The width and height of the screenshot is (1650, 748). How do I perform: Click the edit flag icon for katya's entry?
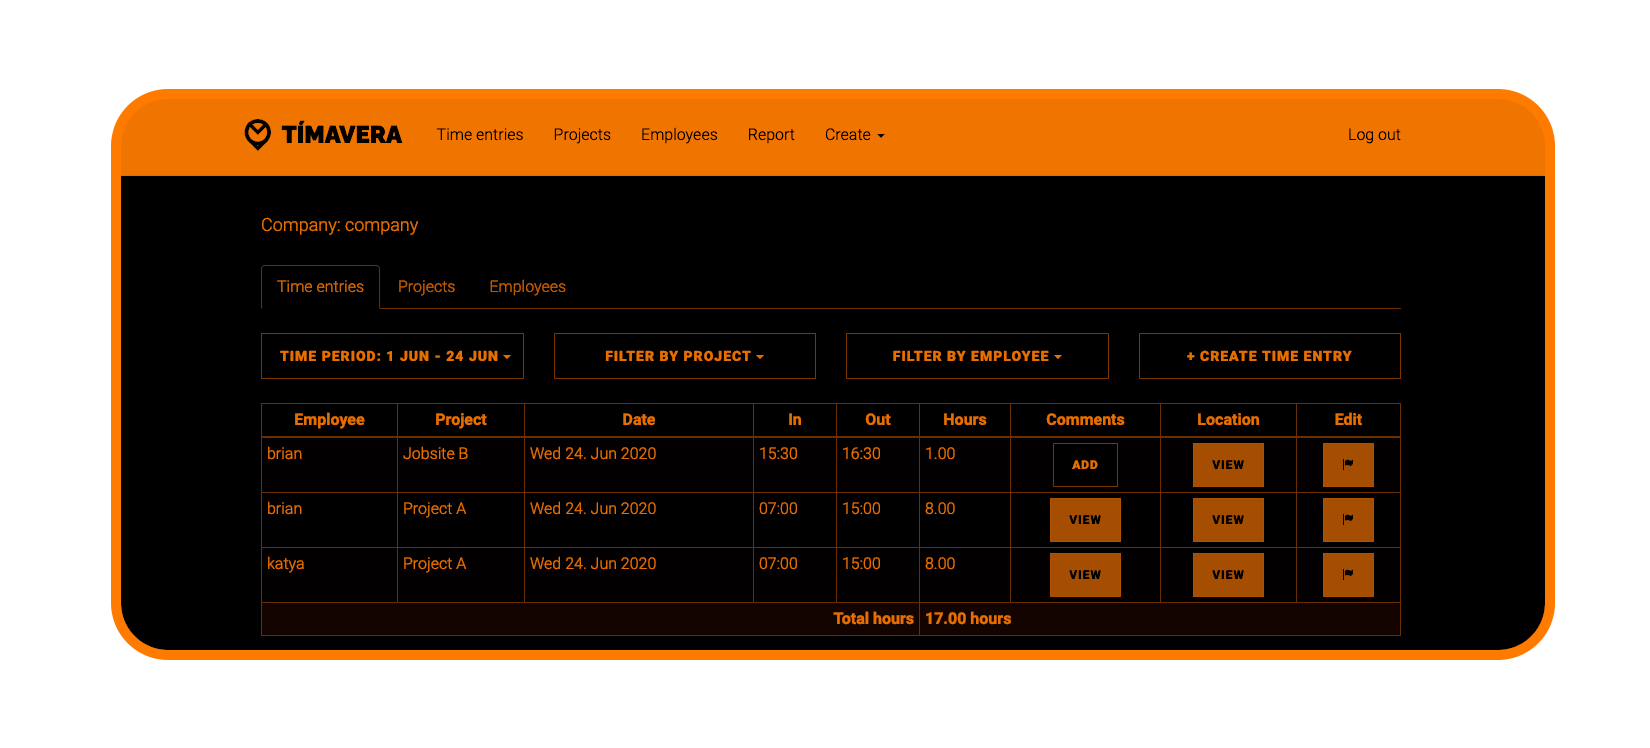1348,575
